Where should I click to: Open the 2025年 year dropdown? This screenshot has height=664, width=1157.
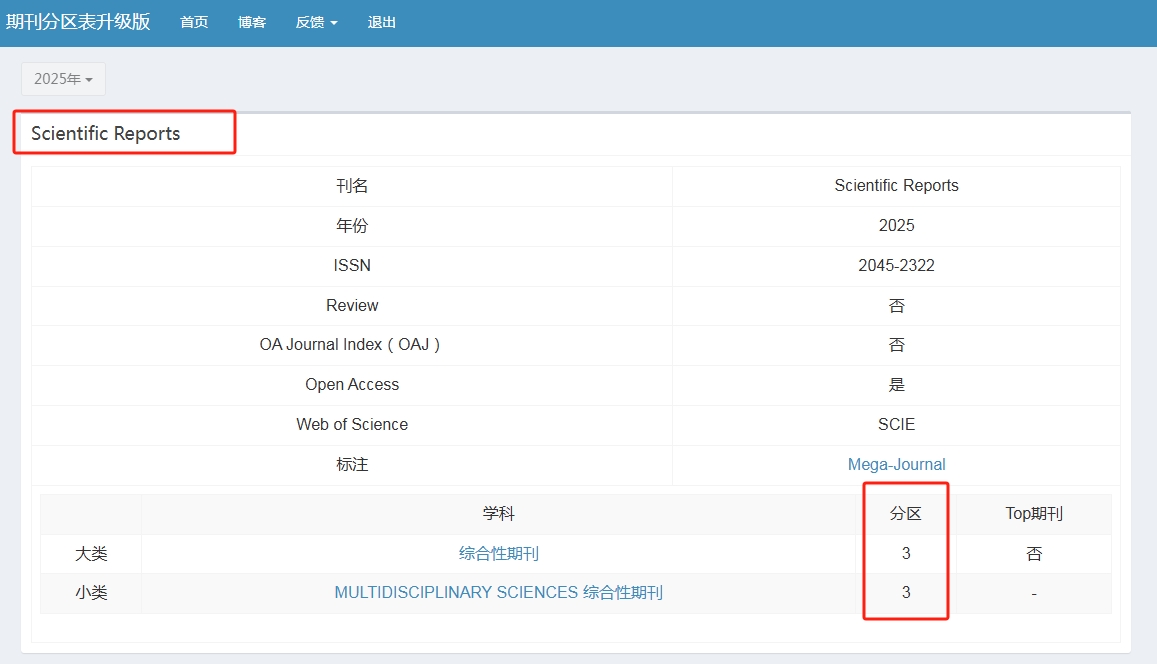63,79
